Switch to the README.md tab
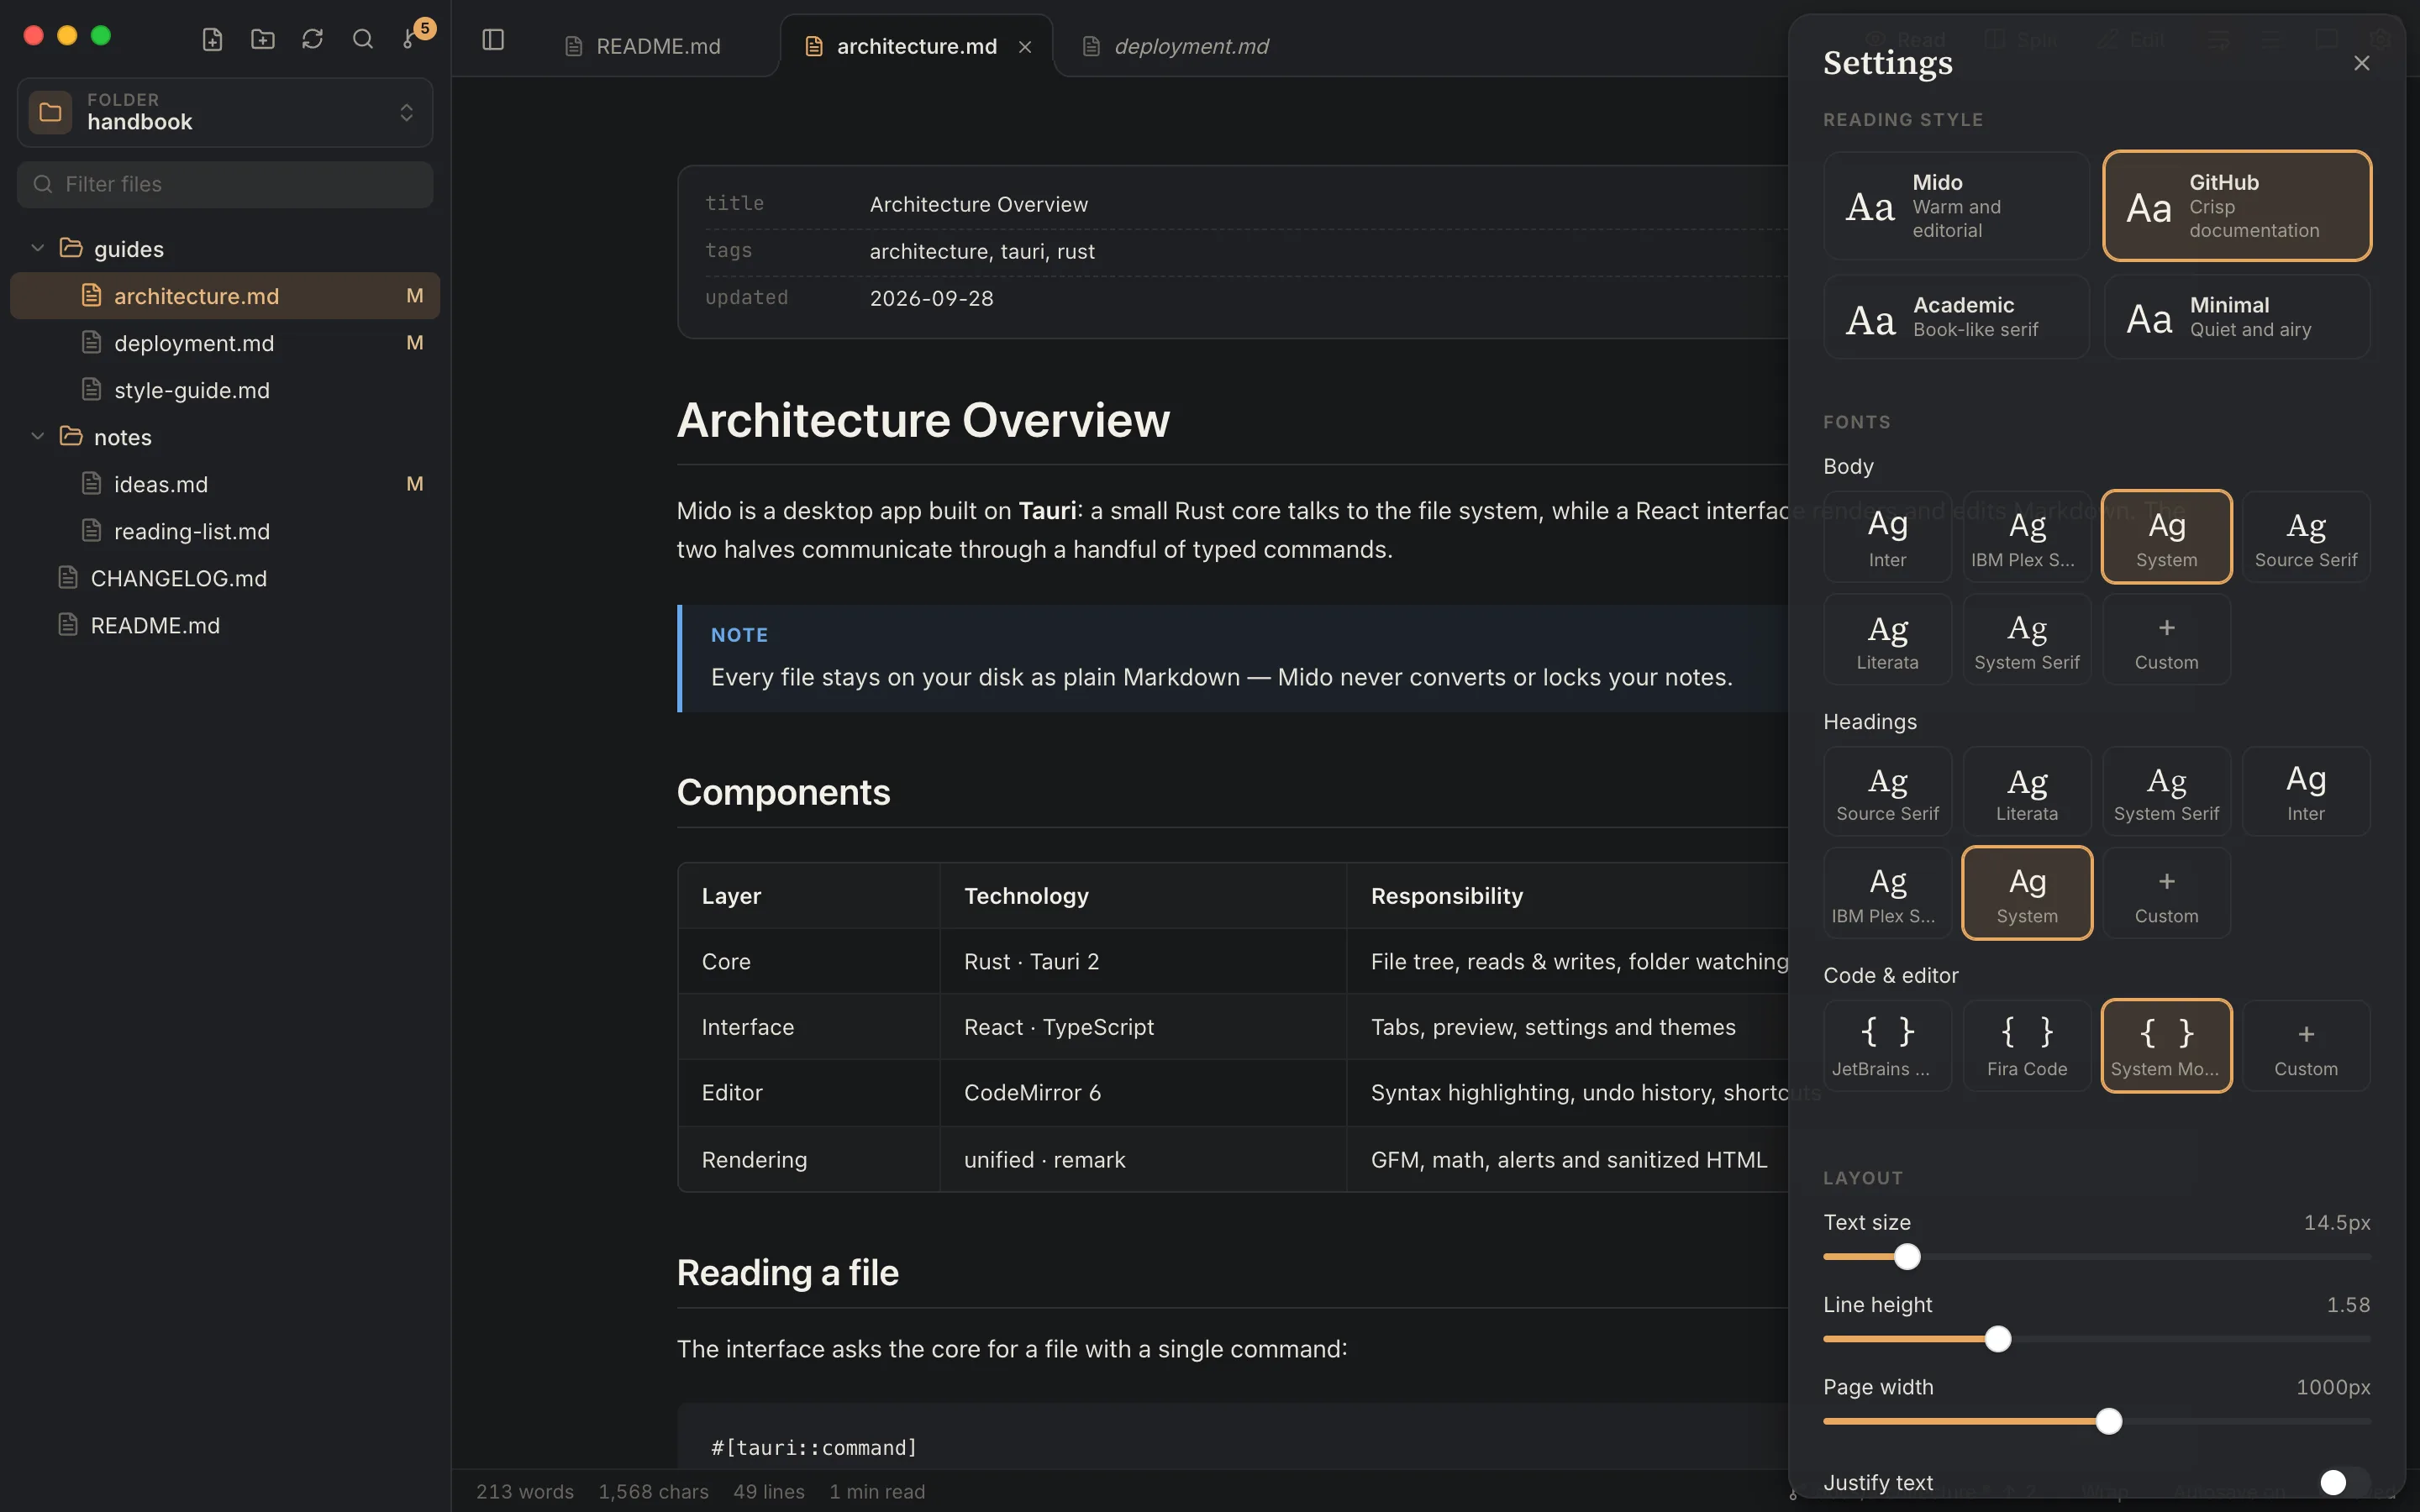Image resolution: width=2420 pixels, height=1512 pixels. point(643,47)
